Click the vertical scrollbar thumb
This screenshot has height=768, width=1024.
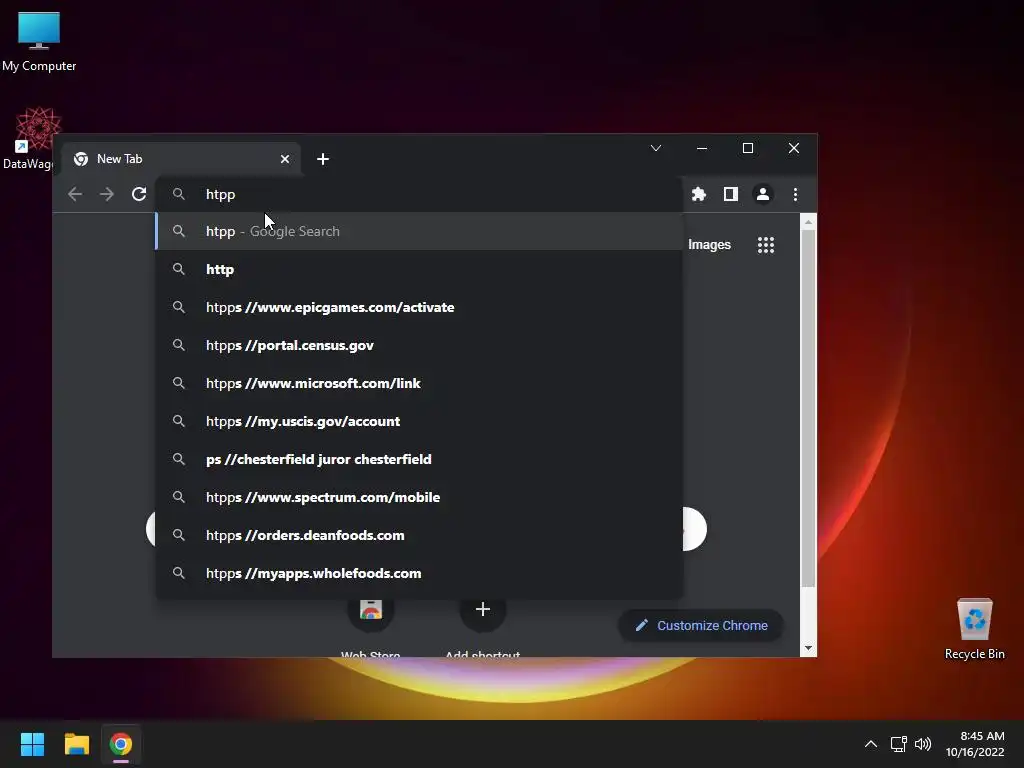[x=808, y=408]
